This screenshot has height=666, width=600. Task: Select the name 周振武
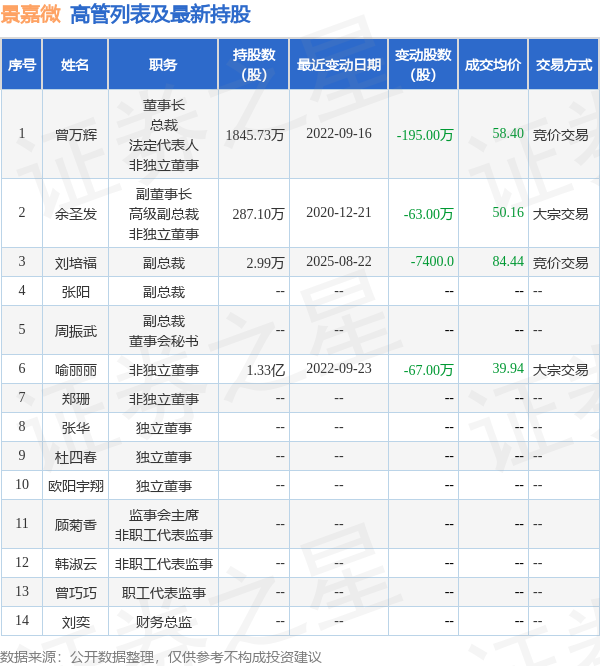click(76, 331)
